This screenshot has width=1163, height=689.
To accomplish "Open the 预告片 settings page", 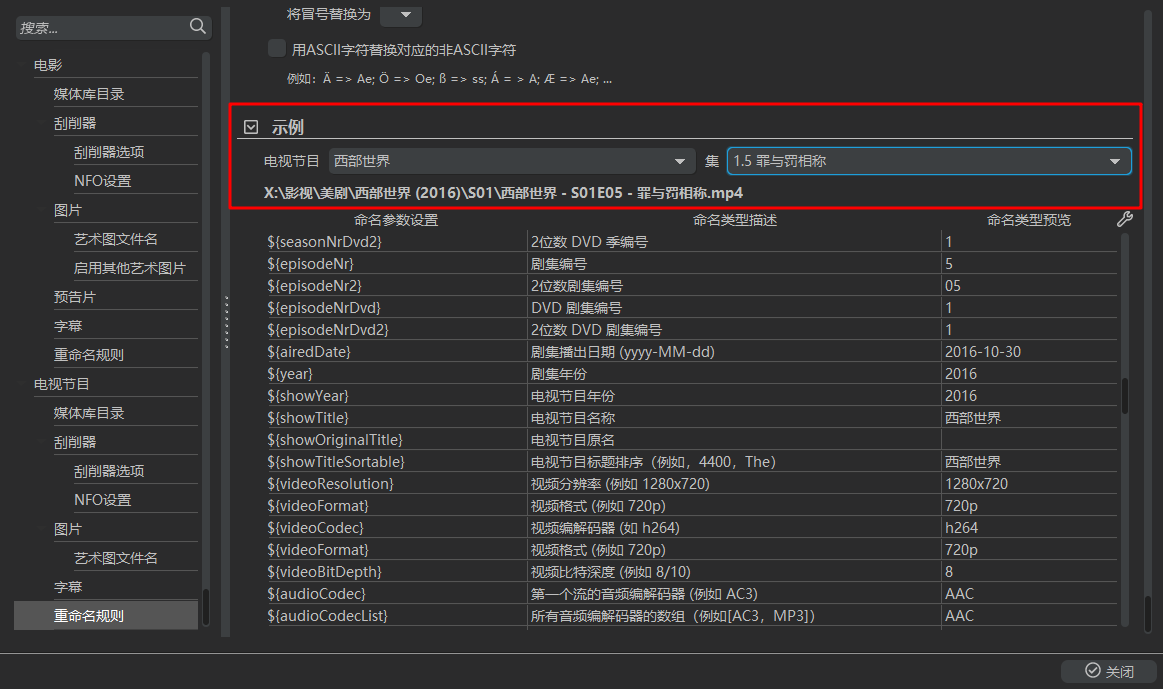I will (x=75, y=297).
